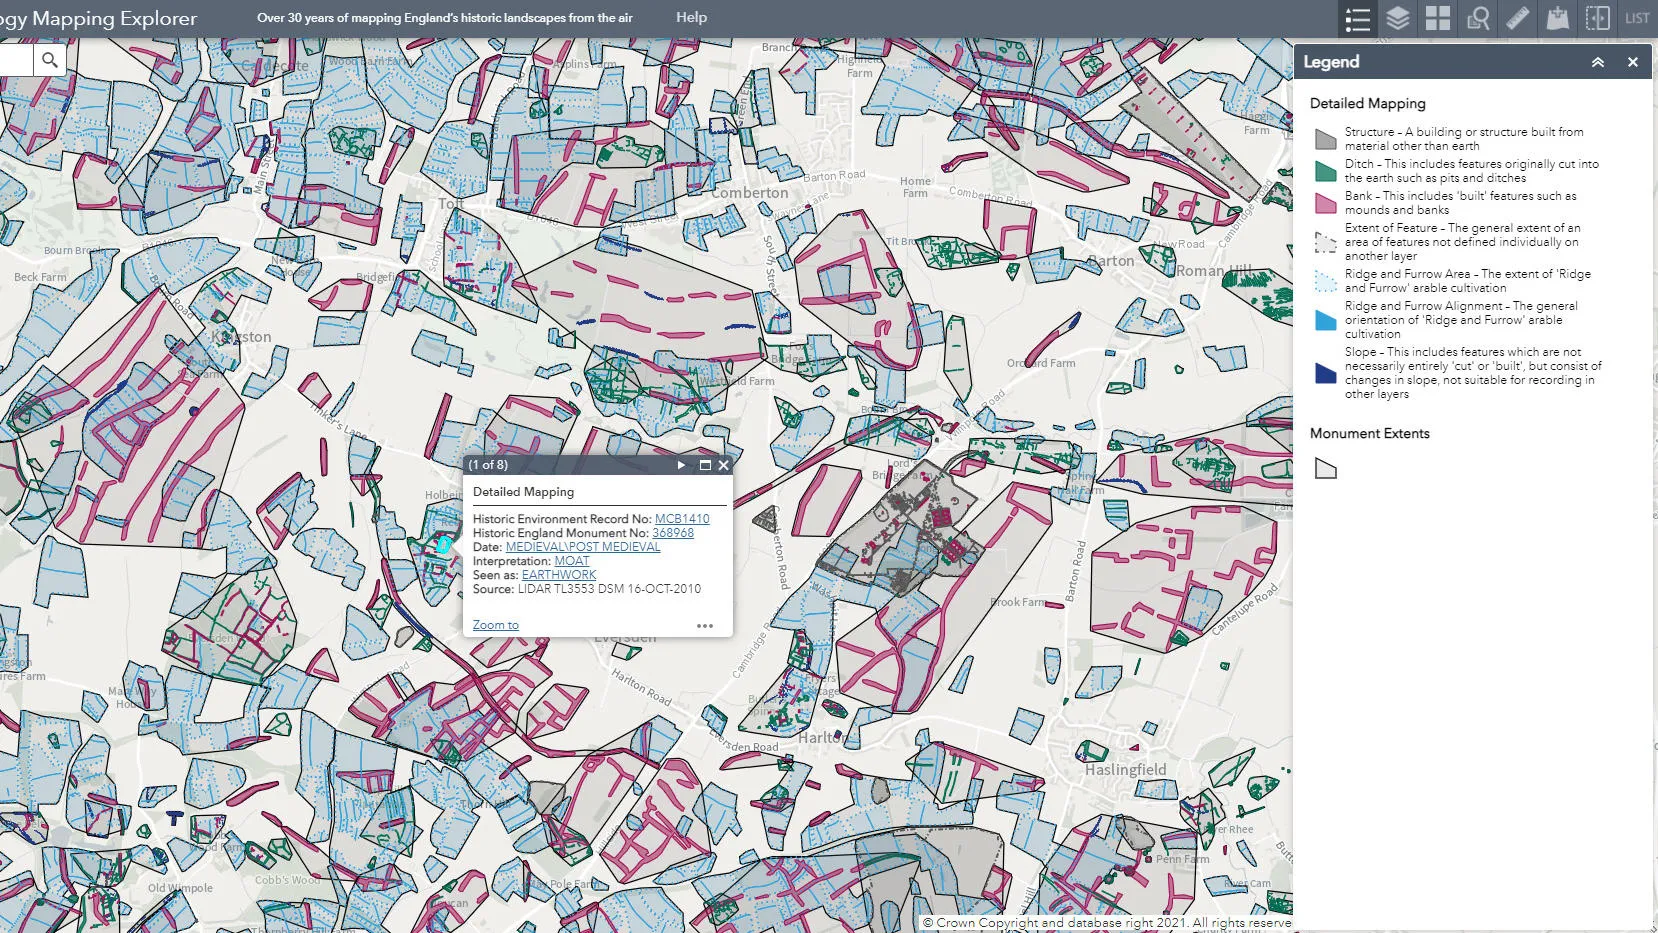This screenshot has height=933, width=1658.
Task: Show next feature in popup
Action: pyautogui.click(x=682, y=465)
